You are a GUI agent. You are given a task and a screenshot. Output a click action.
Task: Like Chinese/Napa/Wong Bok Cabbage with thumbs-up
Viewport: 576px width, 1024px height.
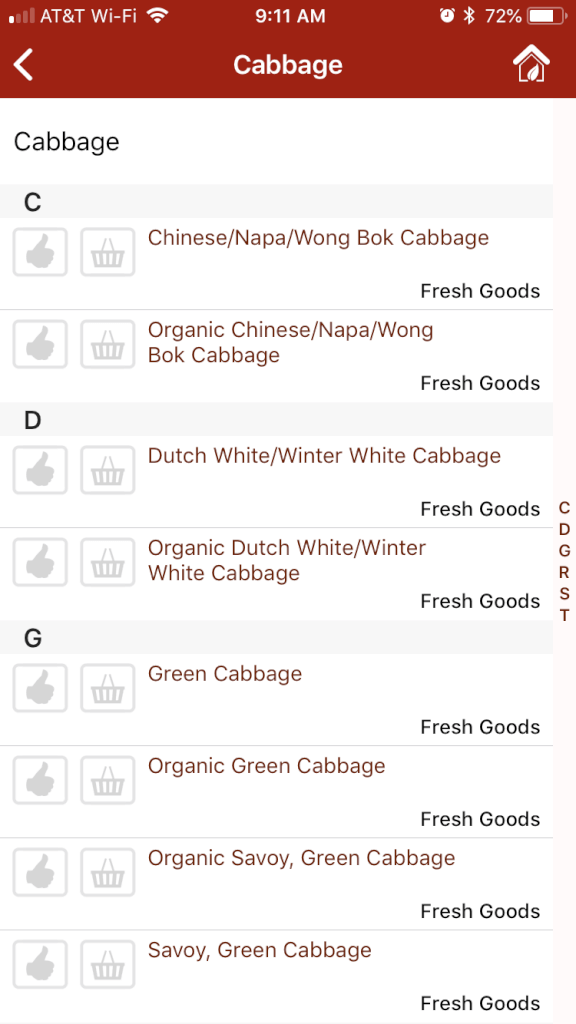point(40,252)
